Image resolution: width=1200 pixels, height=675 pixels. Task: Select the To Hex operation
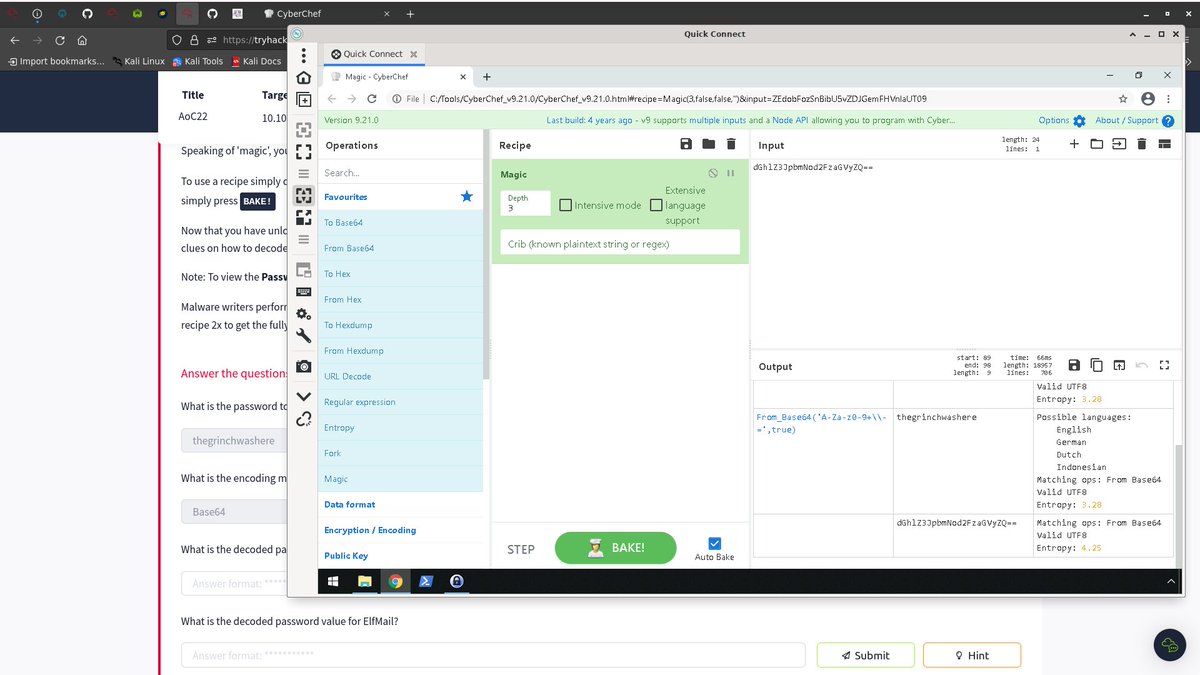tap(400, 273)
